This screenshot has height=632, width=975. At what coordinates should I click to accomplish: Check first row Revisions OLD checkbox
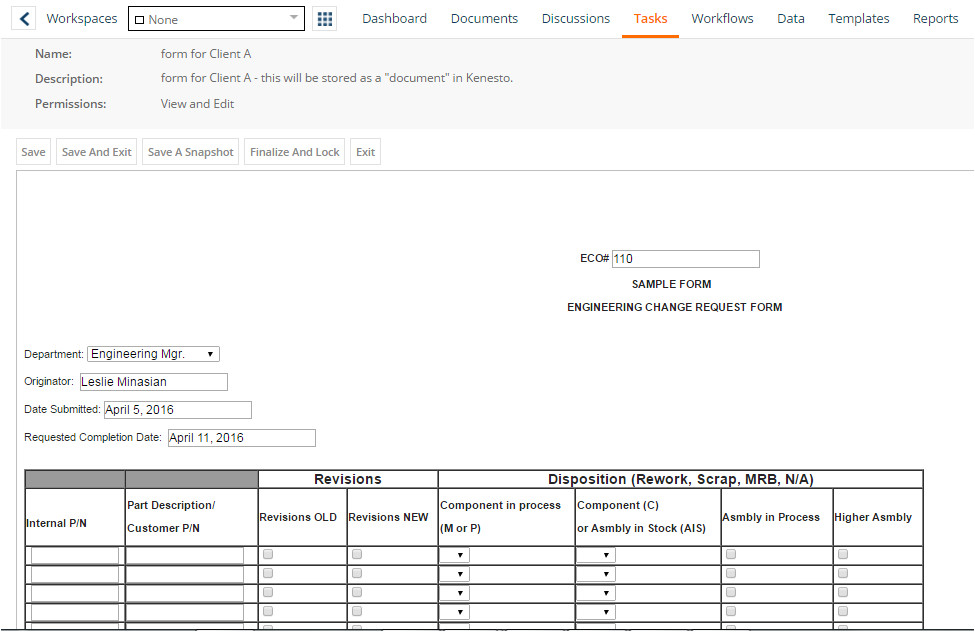268,554
